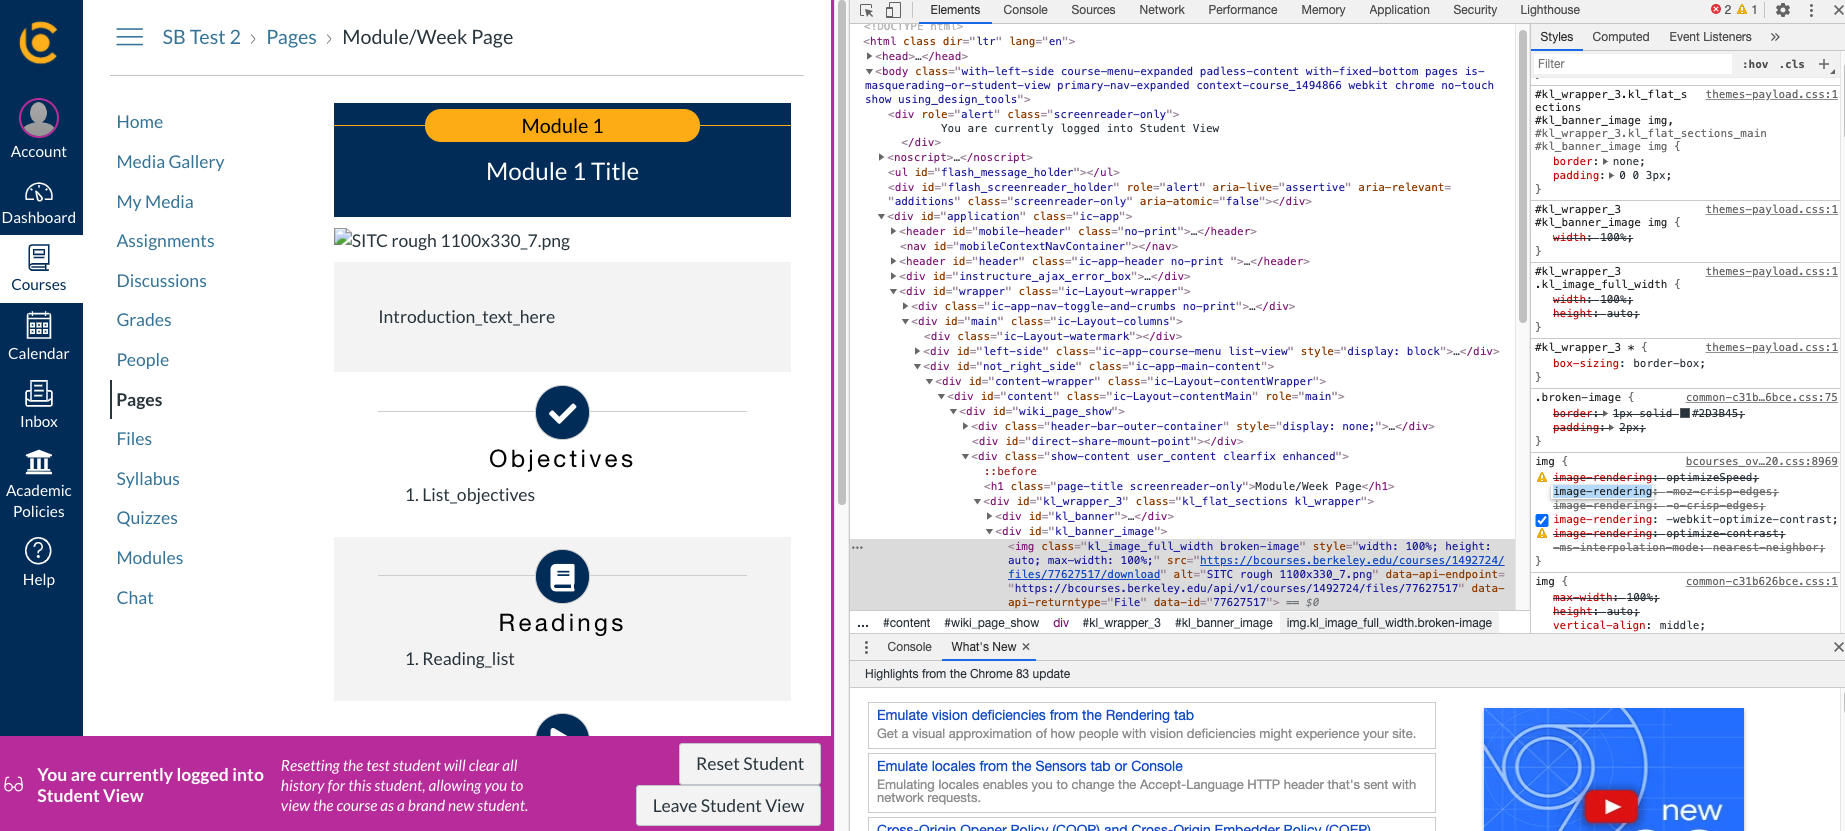
Task: Open bcourses_ov…20.css:8969 source link
Action: (x=1761, y=461)
